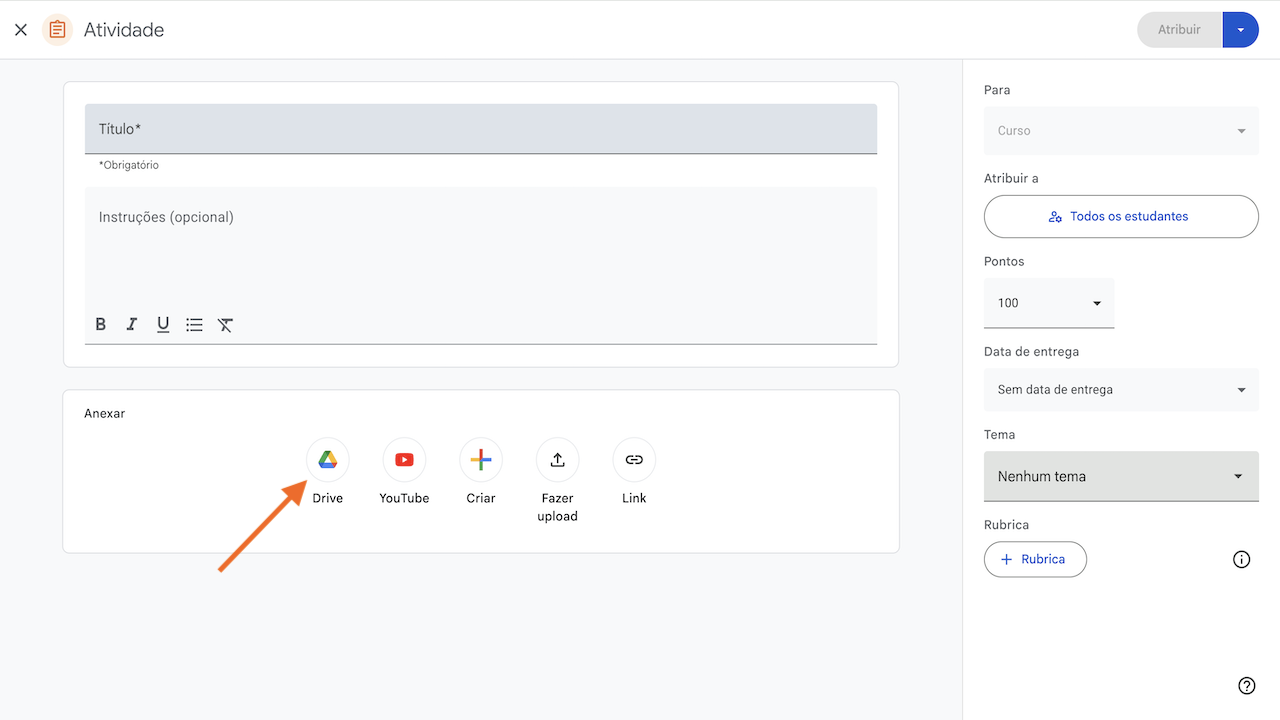Toggle underline formatting in instructions
Viewport: 1280px width, 720px height.
[x=163, y=324]
